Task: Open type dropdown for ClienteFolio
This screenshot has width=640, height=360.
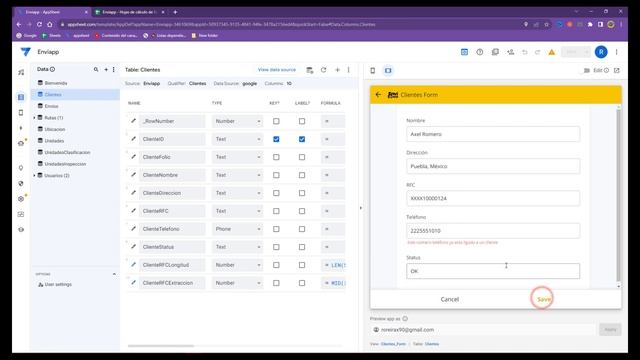Action: 237,157
